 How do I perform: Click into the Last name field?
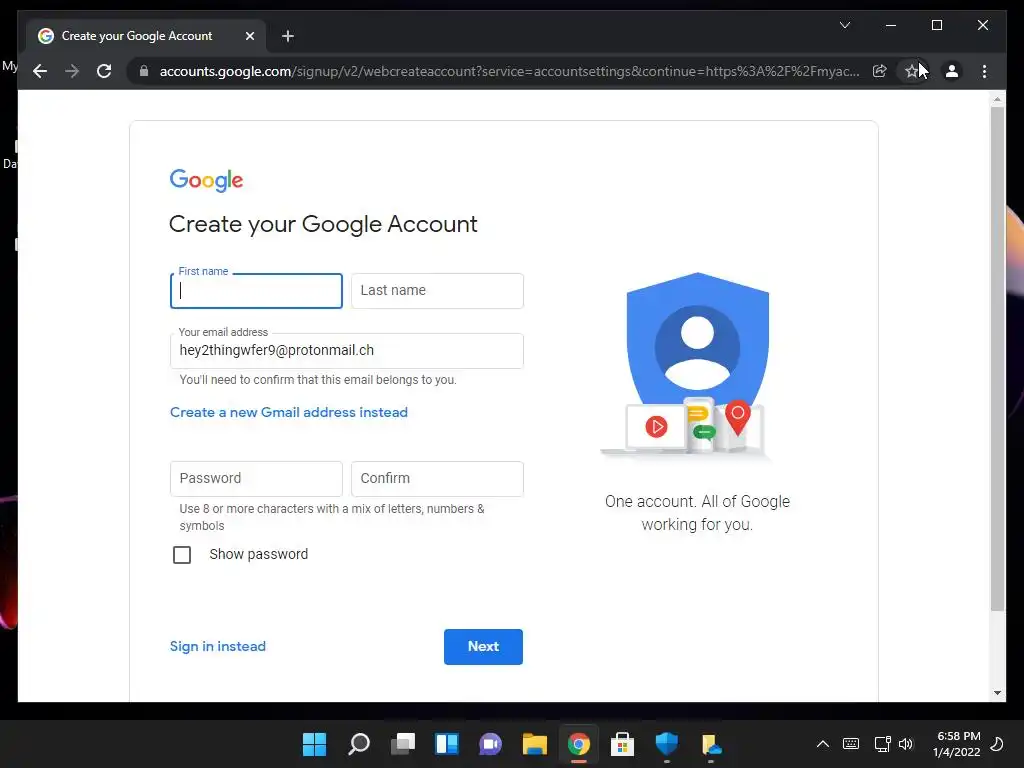click(x=437, y=291)
